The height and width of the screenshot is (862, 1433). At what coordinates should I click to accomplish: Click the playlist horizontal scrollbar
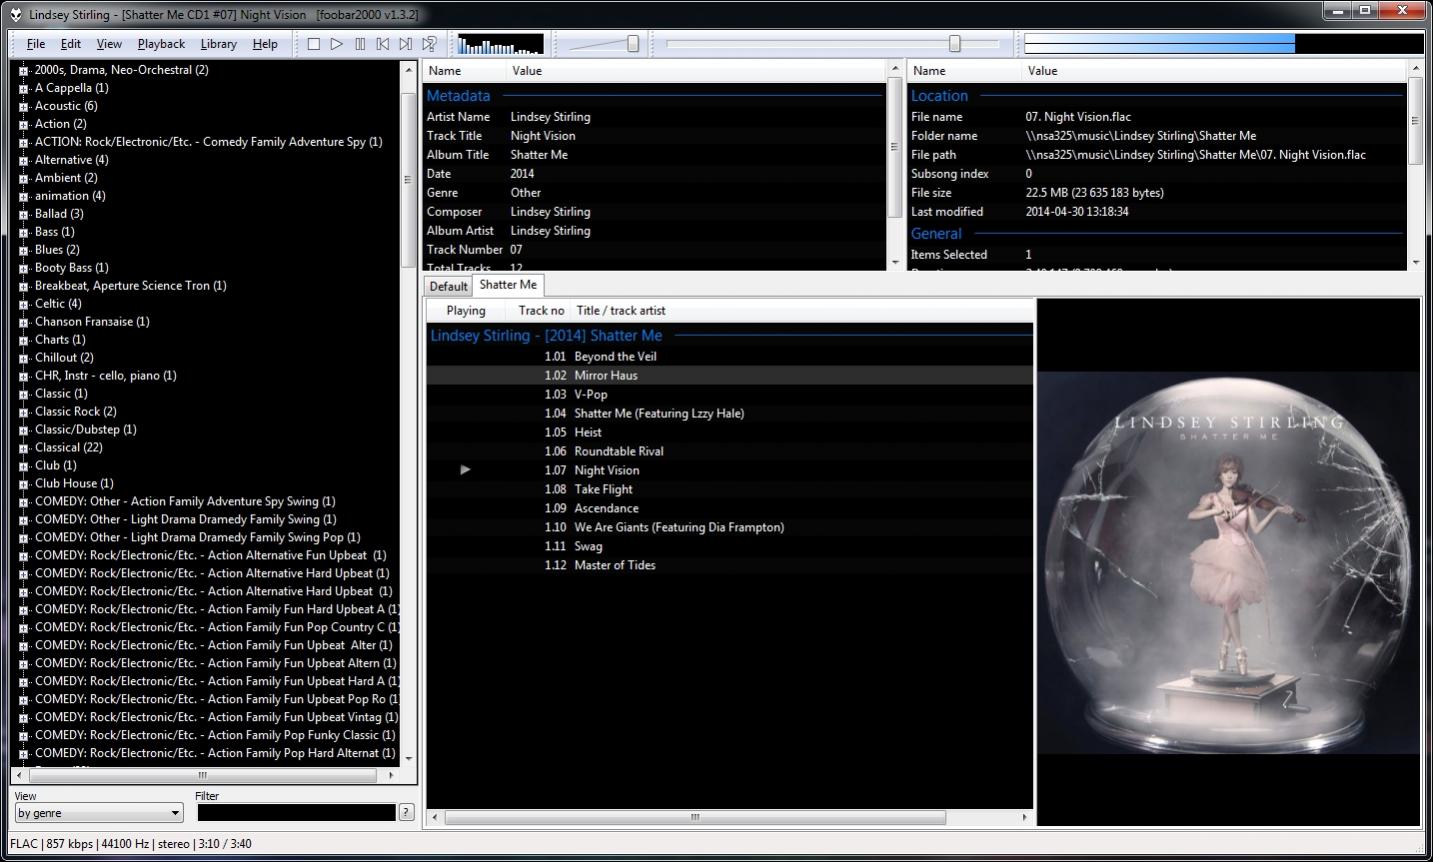point(695,817)
